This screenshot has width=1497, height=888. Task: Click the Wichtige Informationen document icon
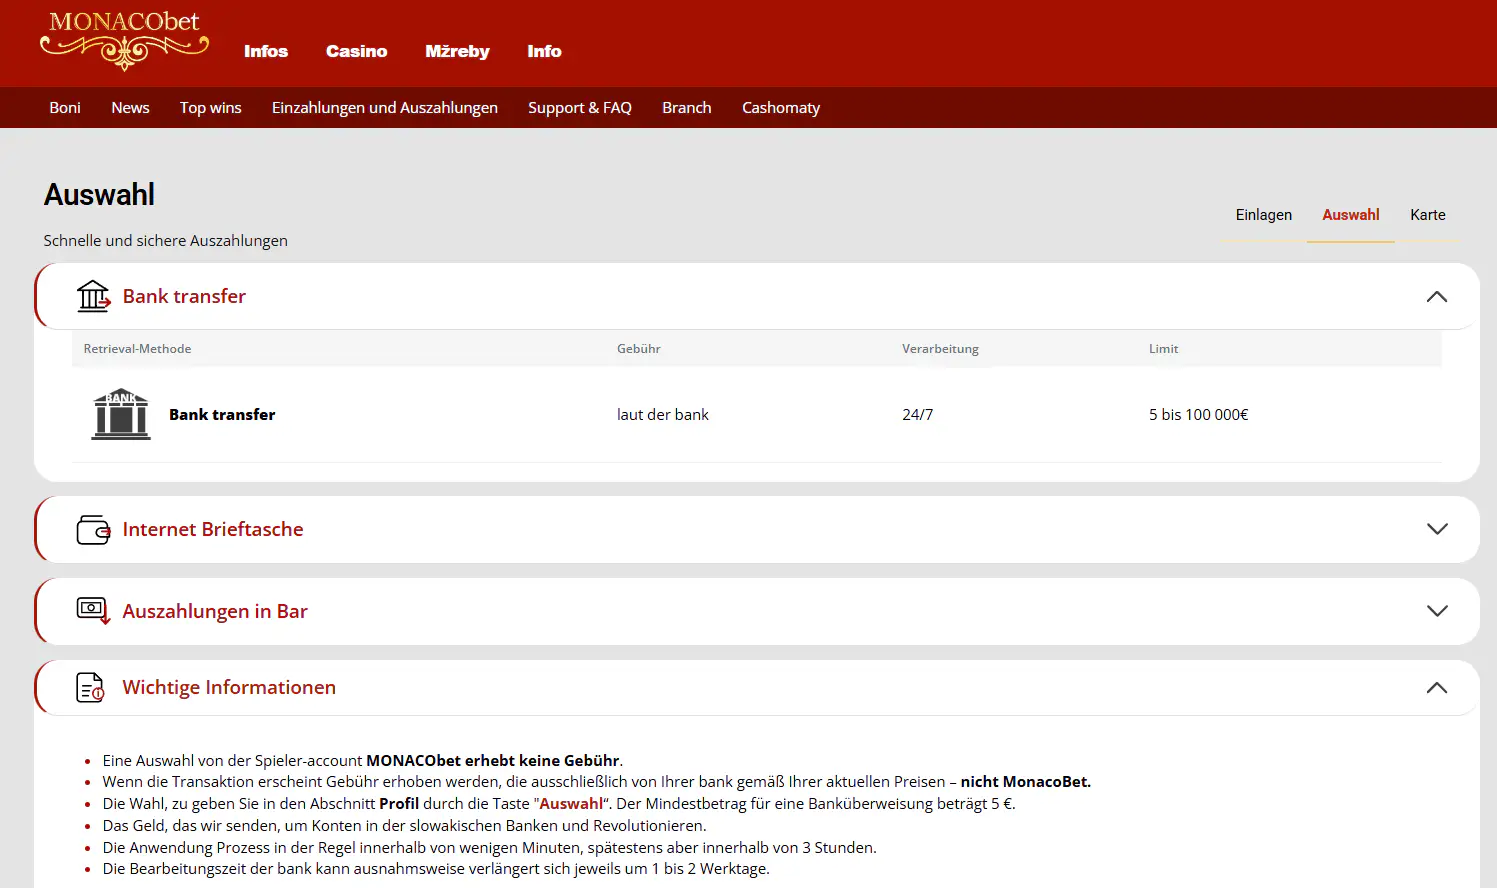[90, 687]
